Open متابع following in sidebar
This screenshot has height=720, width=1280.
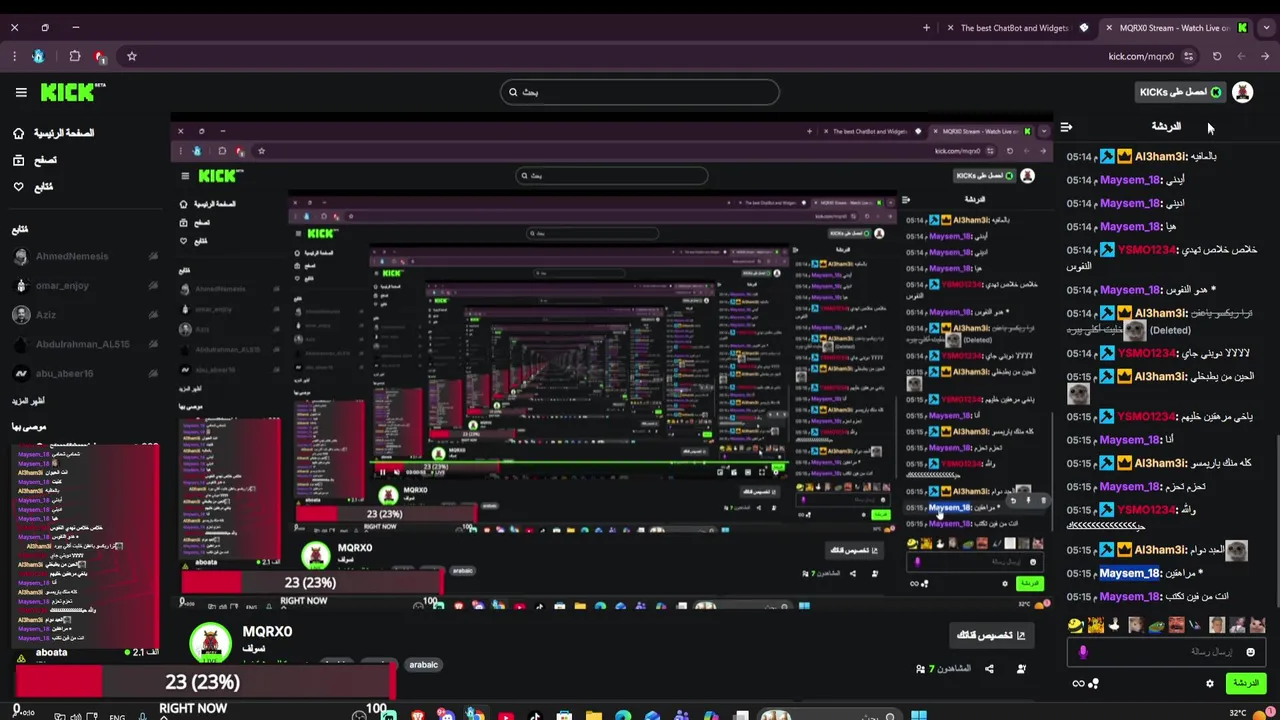[x=33, y=187]
